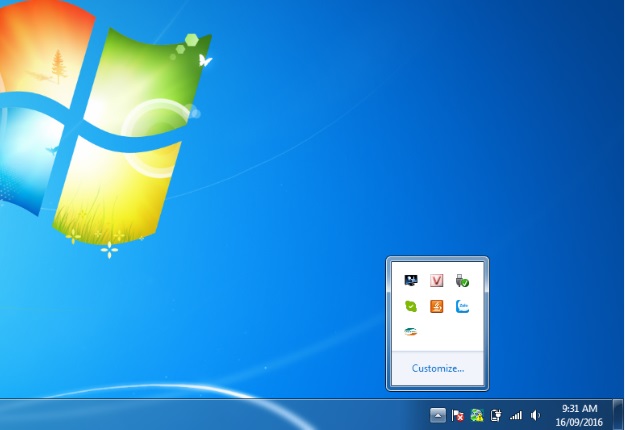Click Safely Remove Hardware USB icon
Image resolution: width=625 pixels, height=430 pixels.
tap(461, 281)
